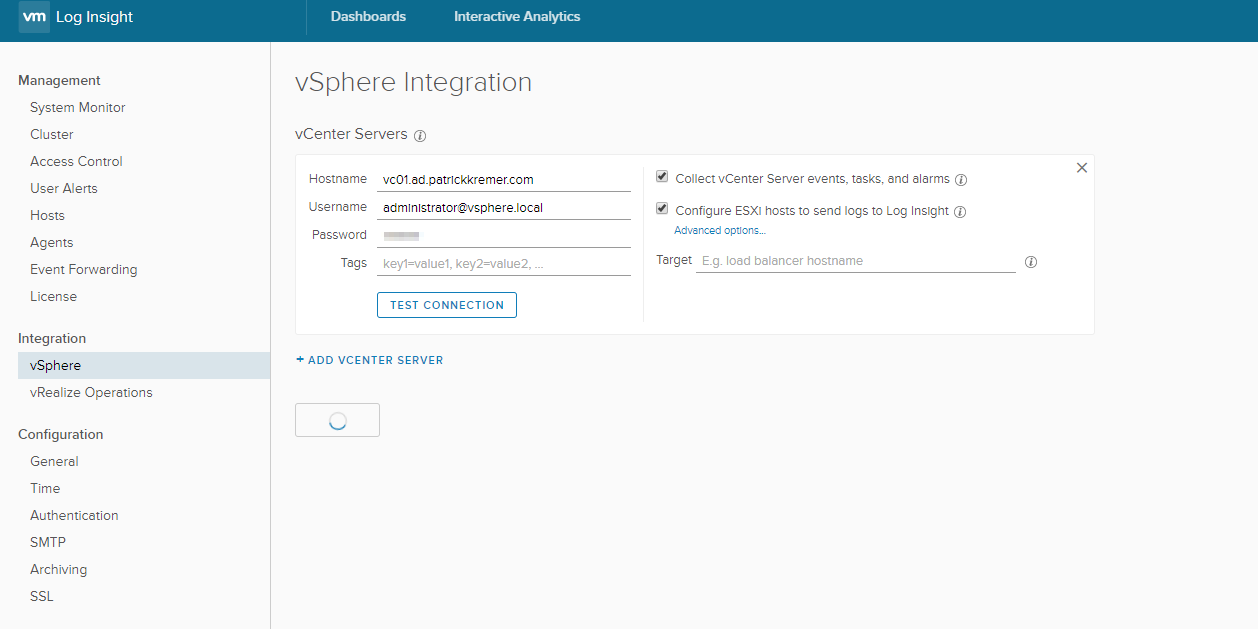1258x629 pixels.
Task: Toggle Configure ESXi hosts to send logs checkbox
Action: 662,209
